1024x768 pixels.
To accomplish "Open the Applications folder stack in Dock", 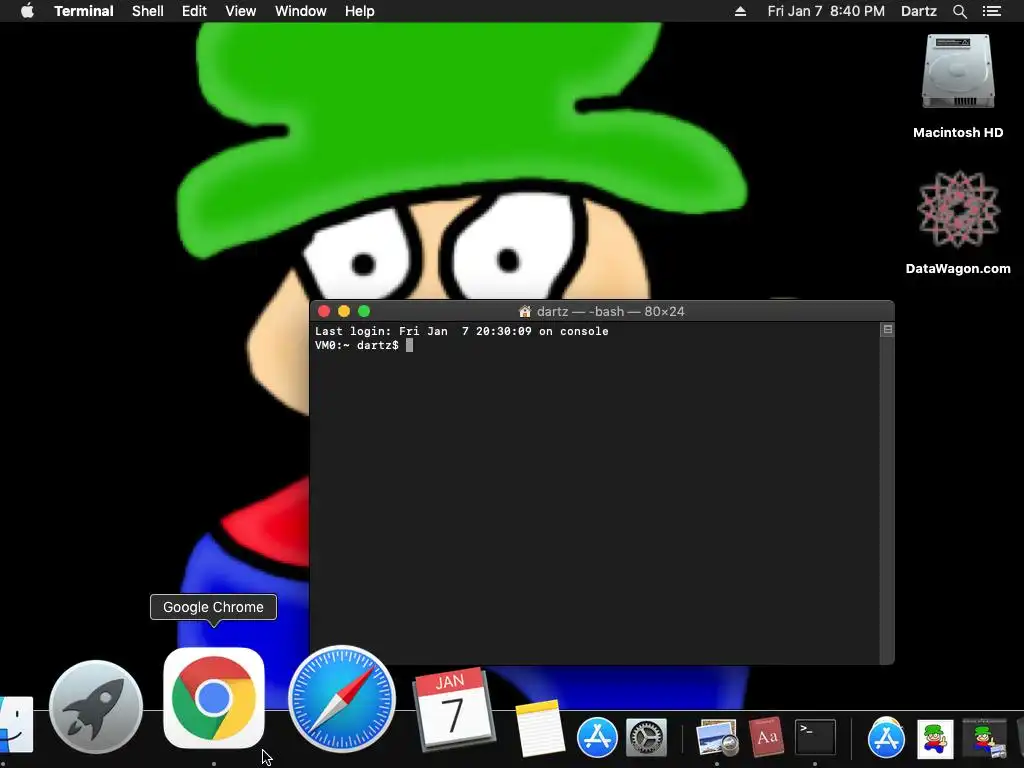I will click(x=886, y=737).
